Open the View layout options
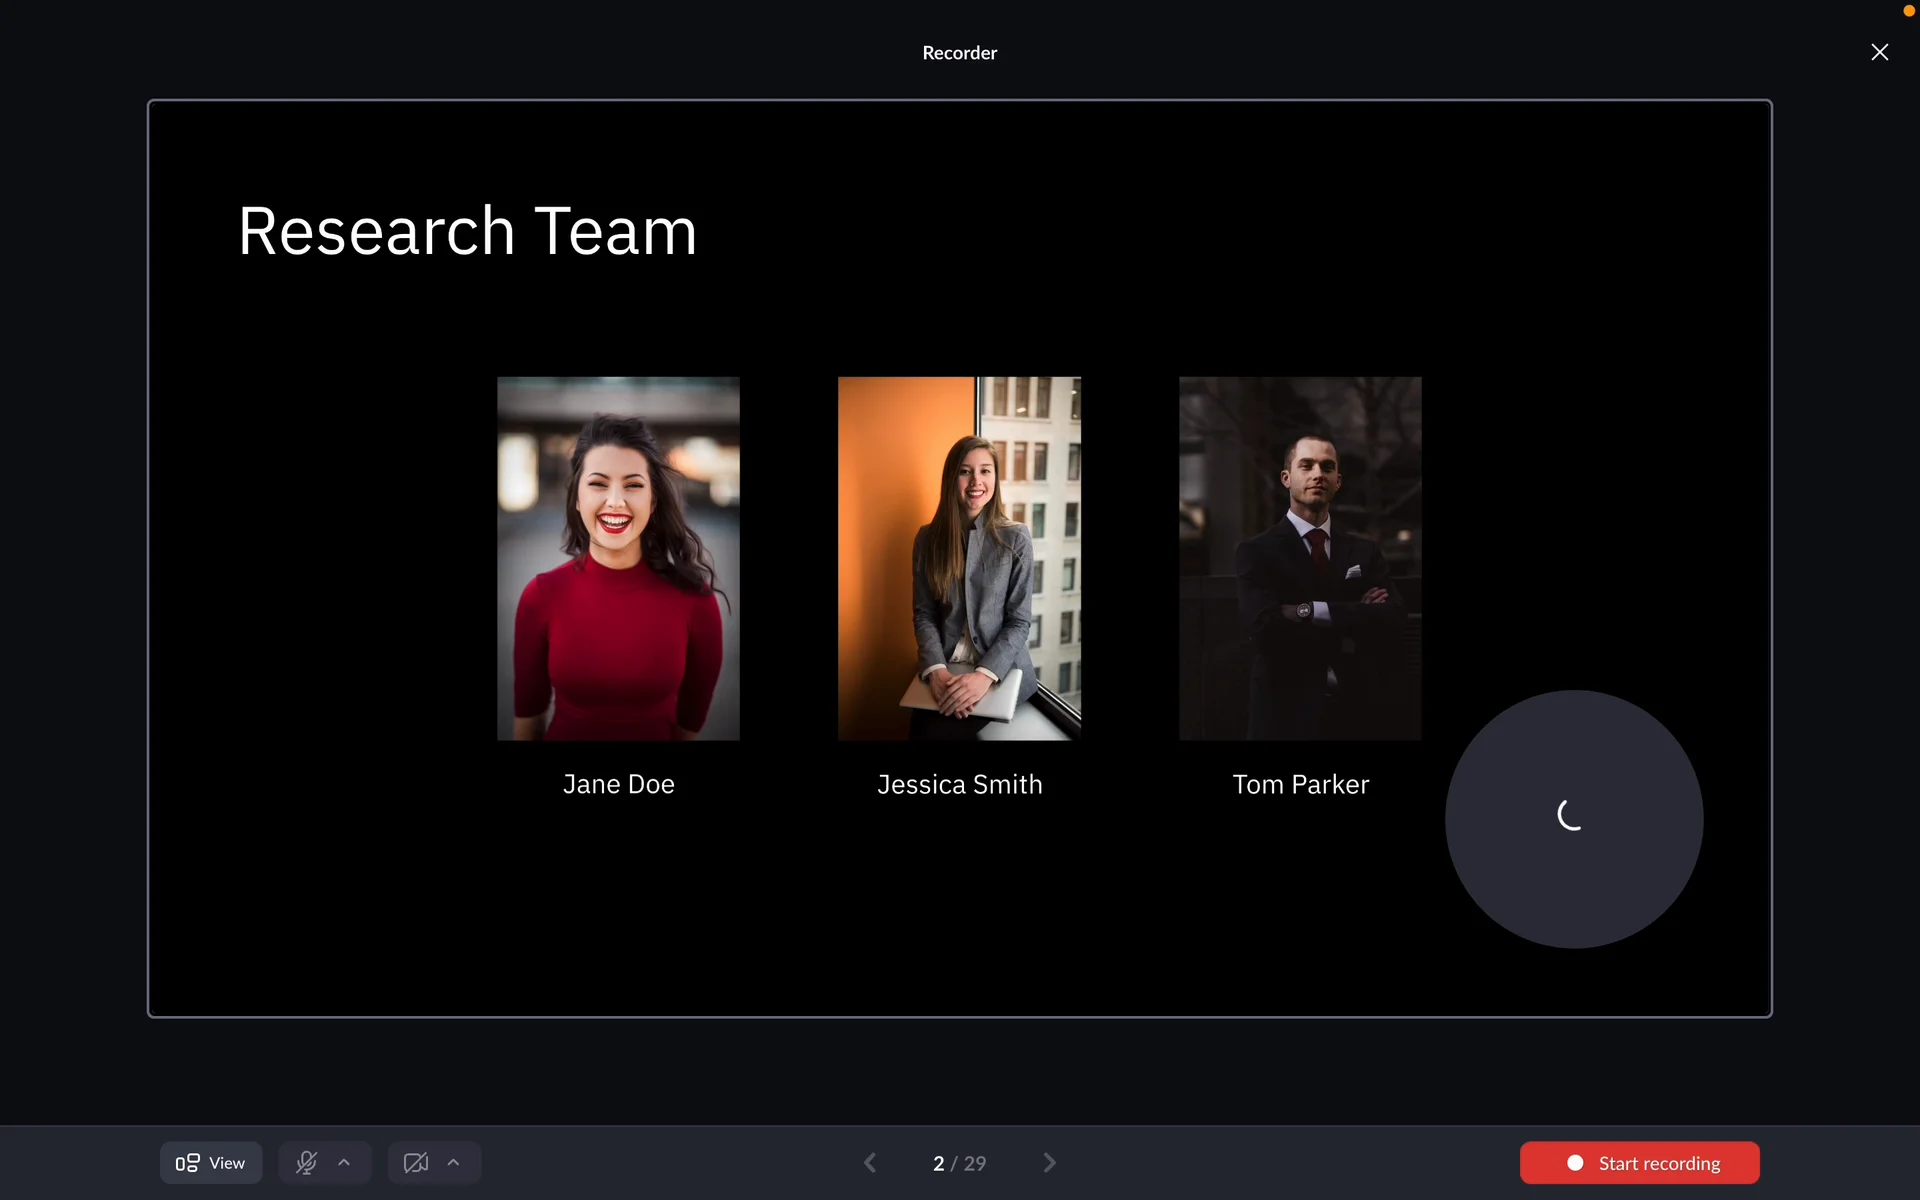Image resolution: width=1920 pixels, height=1200 pixels. point(211,1163)
